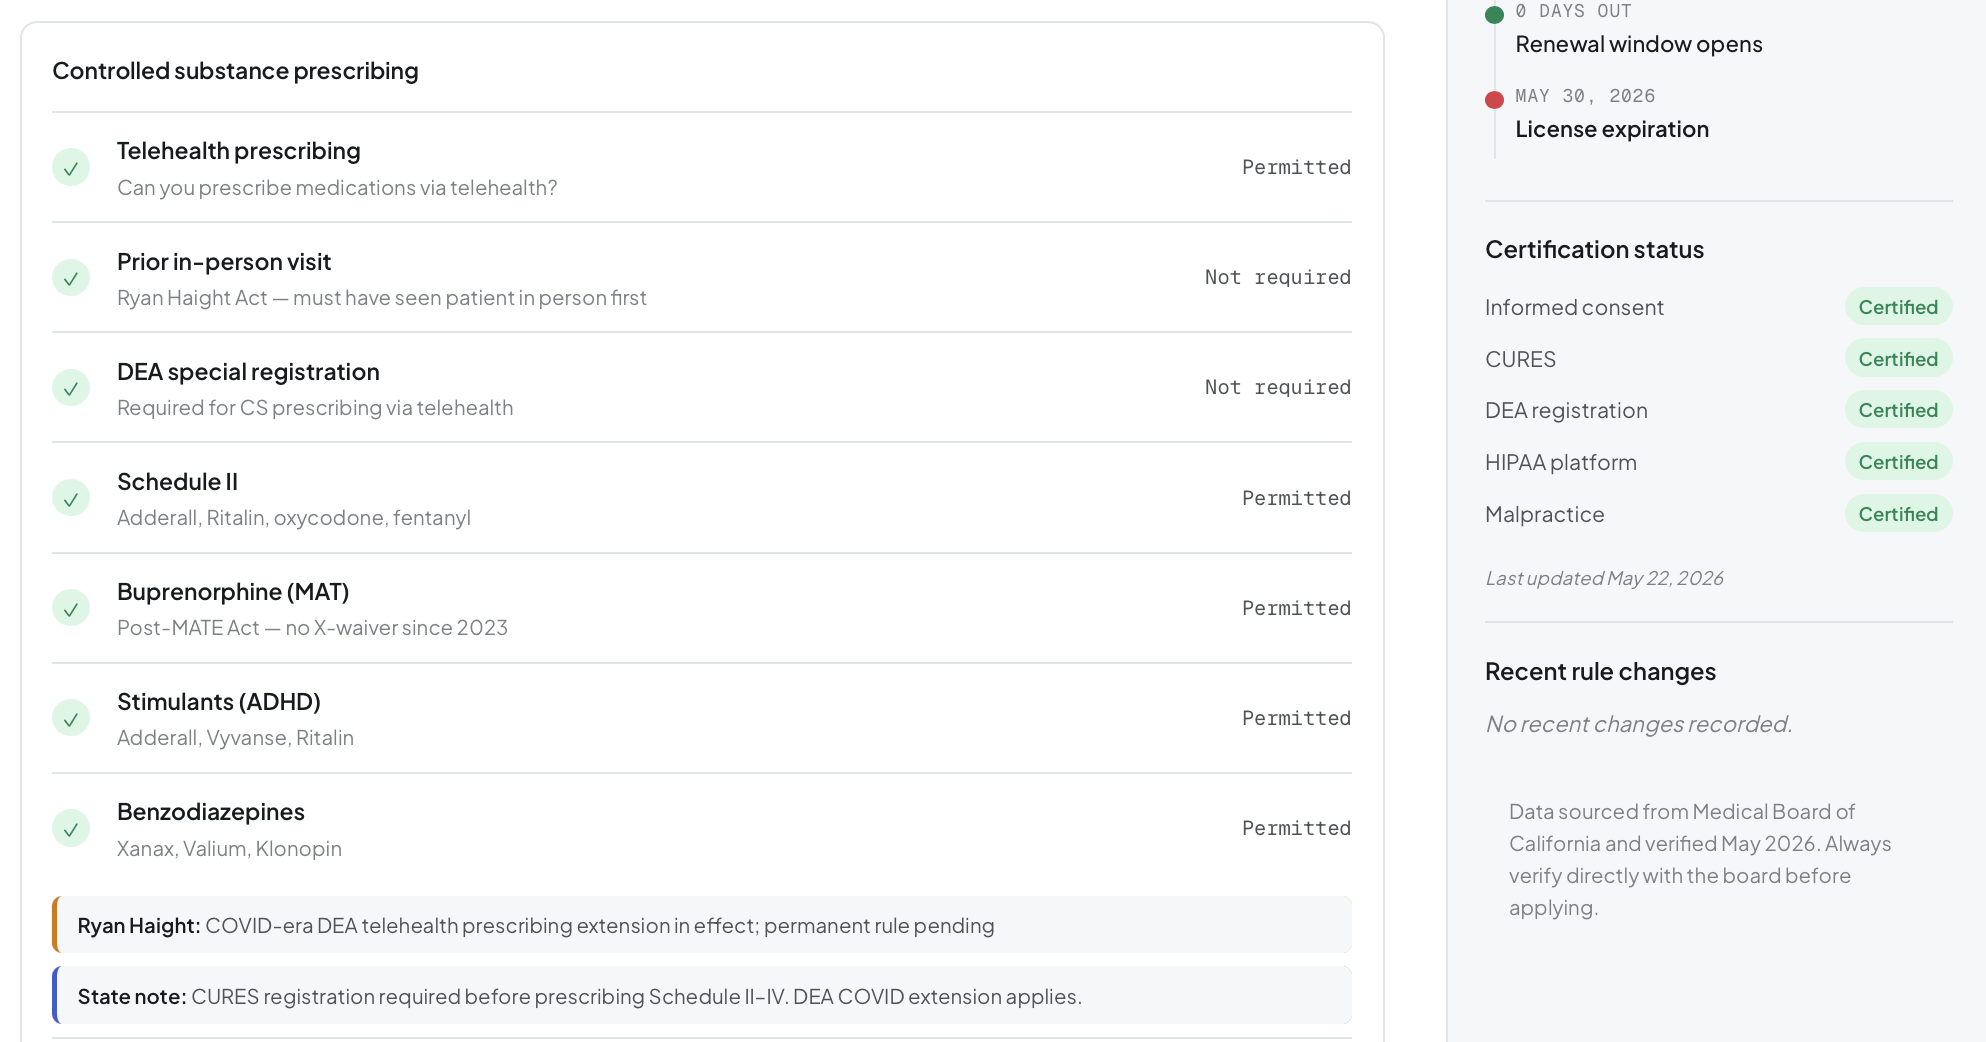Image resolution: width=1986 pixels, height=1042 pixels.
Task: Click the Malpractice Certified badge
Action: (x=1898, y=514)
